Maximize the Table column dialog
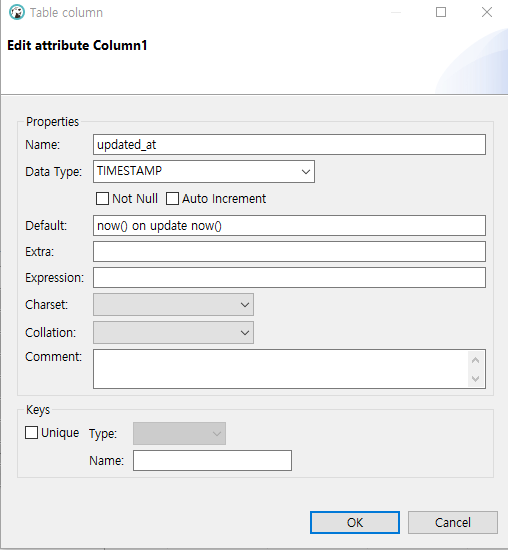 point(441,13)
